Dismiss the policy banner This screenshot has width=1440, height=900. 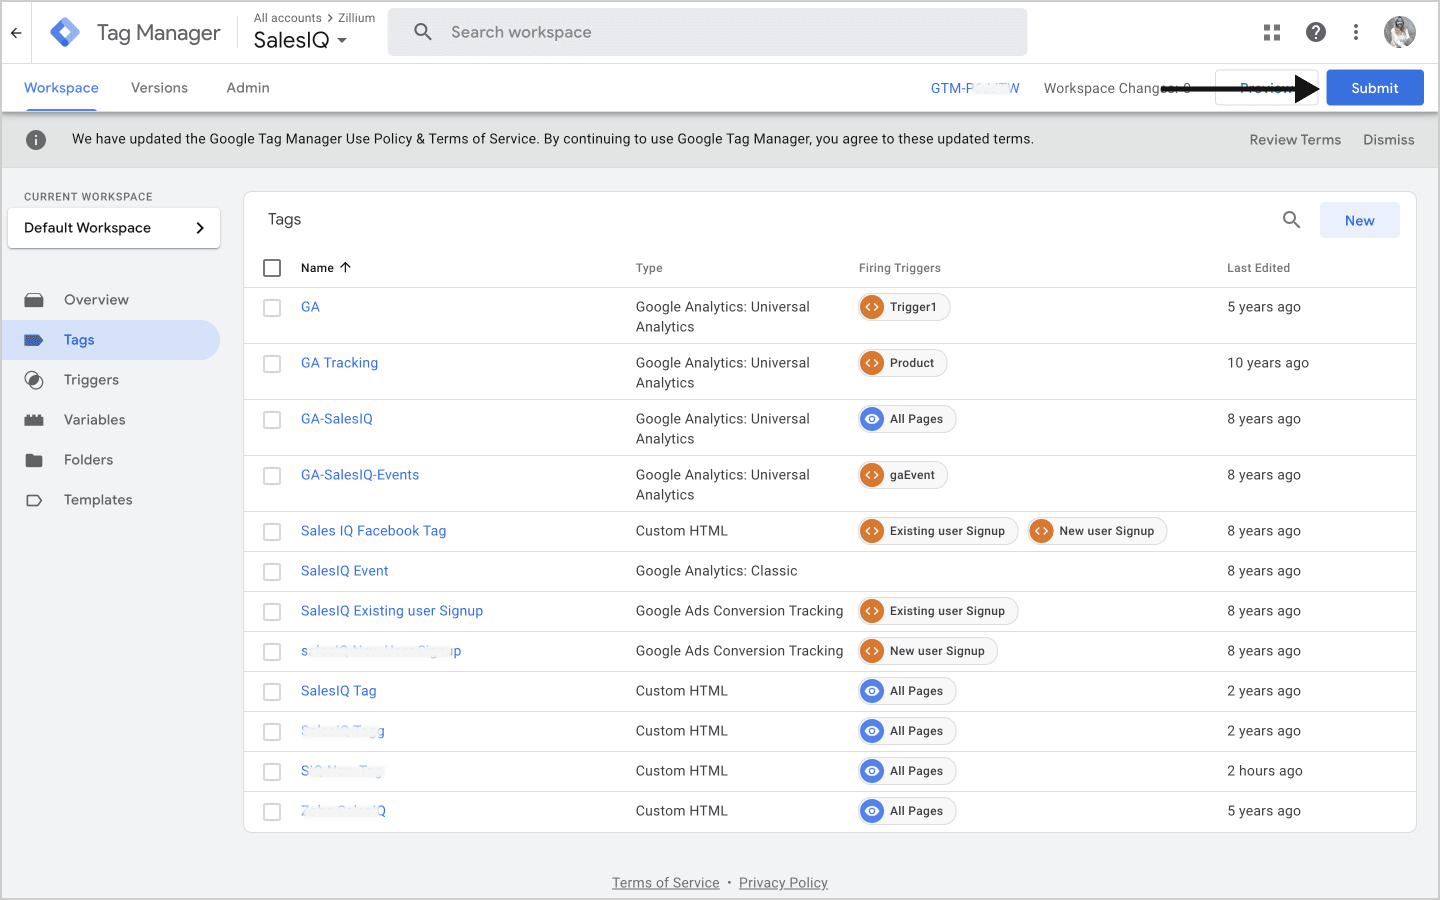1389,140
